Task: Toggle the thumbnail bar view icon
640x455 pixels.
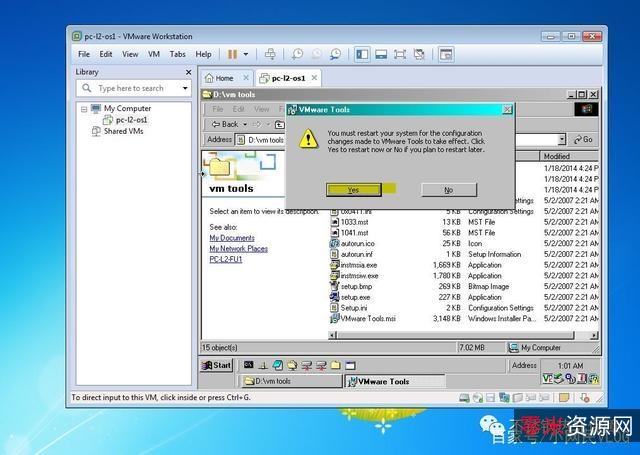Action: point(381,54)
